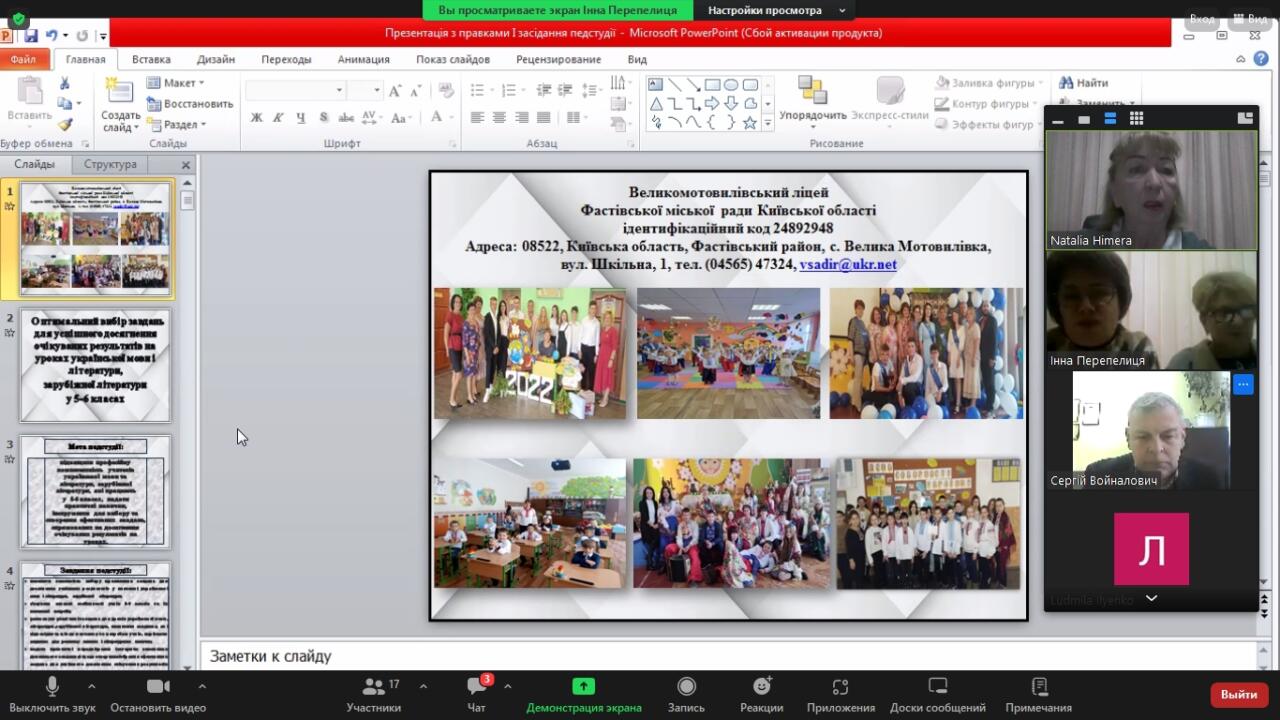Toggle right text alignment
This screenshot has height=720, width=1280.
point(521,117)
